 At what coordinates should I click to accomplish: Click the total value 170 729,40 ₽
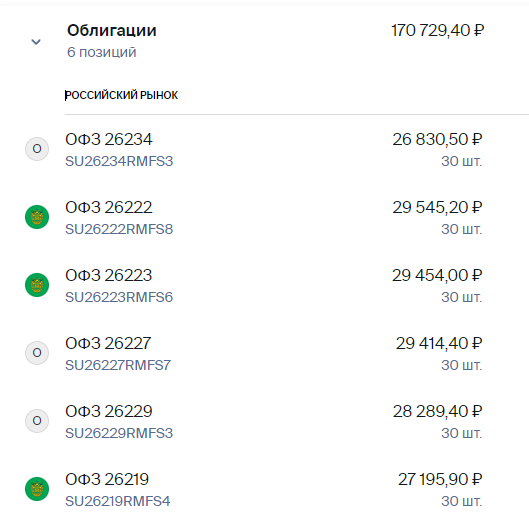tap(438, 30)
